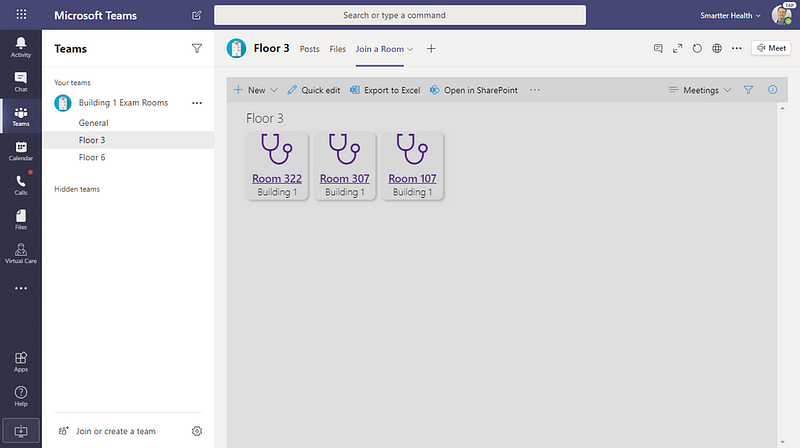Open the Room 307 link
800x448 pixels.
(344, 179)
